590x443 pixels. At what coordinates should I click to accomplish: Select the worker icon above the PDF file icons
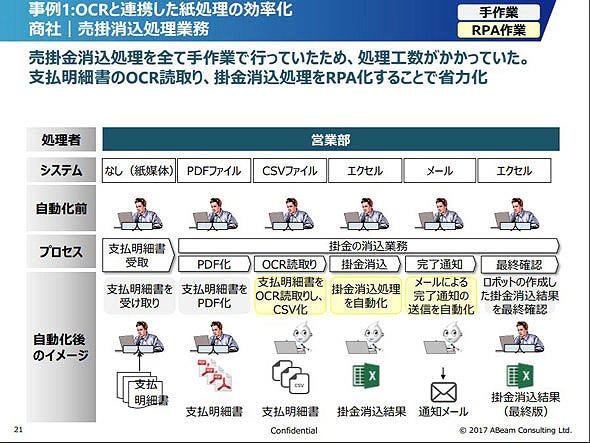214,337
